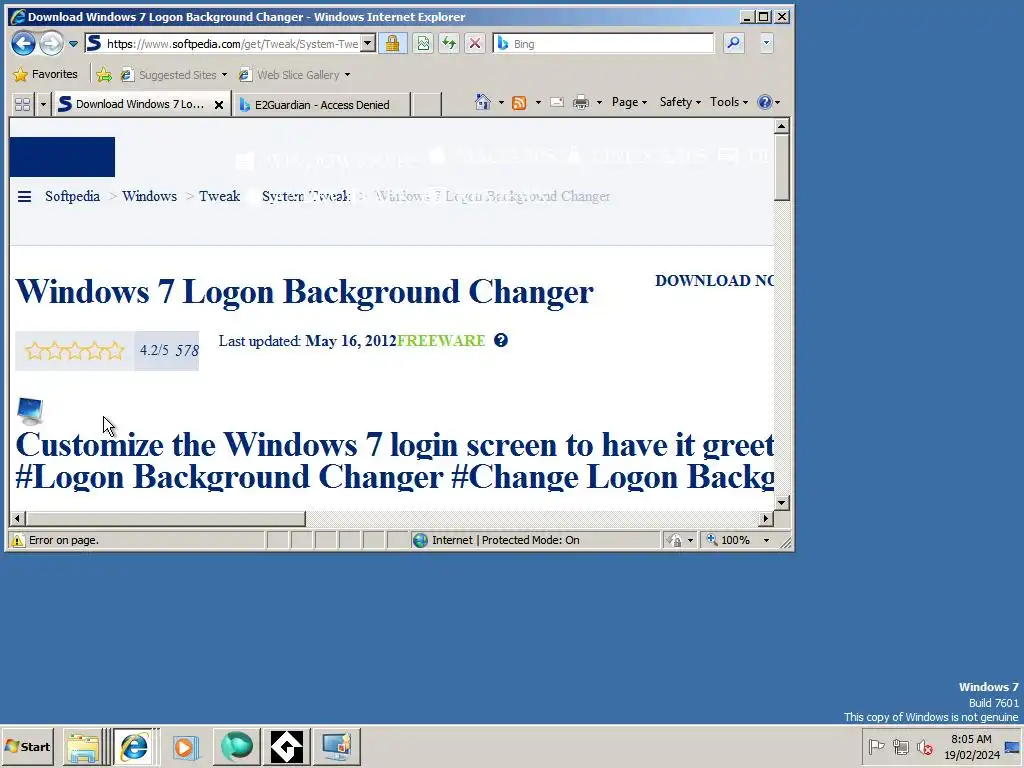Expand the Print options dropdown
Screen dimensions: 1024x768
coord(600,102)
